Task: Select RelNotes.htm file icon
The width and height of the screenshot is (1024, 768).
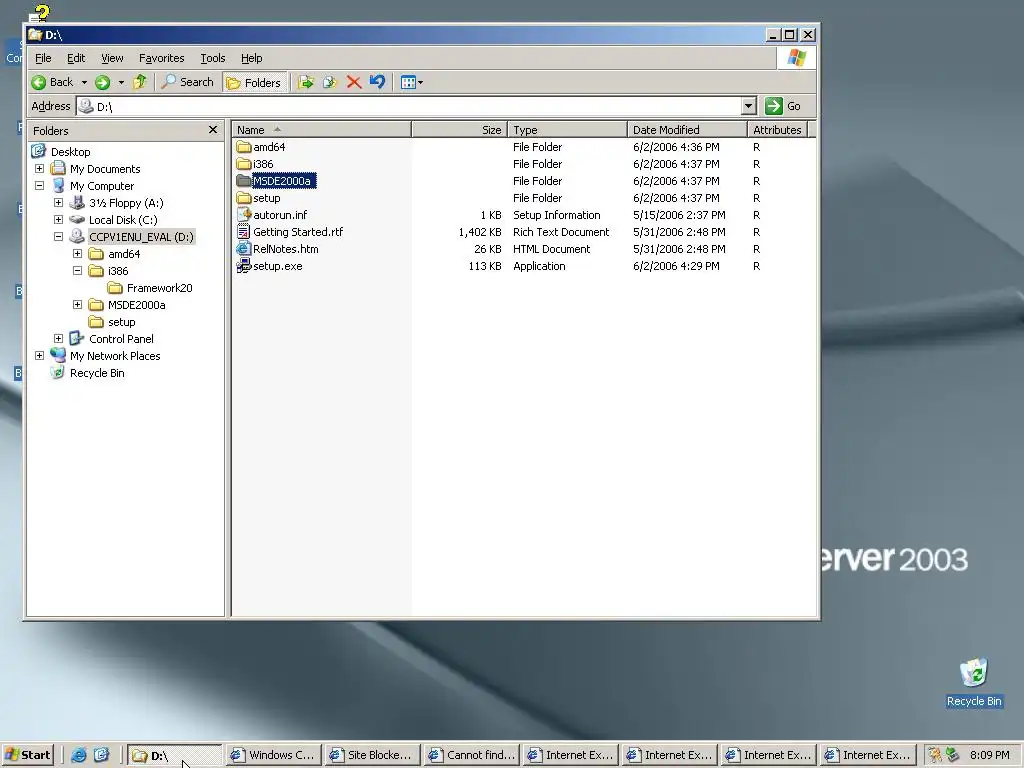Action: click(x=244, y=249)
